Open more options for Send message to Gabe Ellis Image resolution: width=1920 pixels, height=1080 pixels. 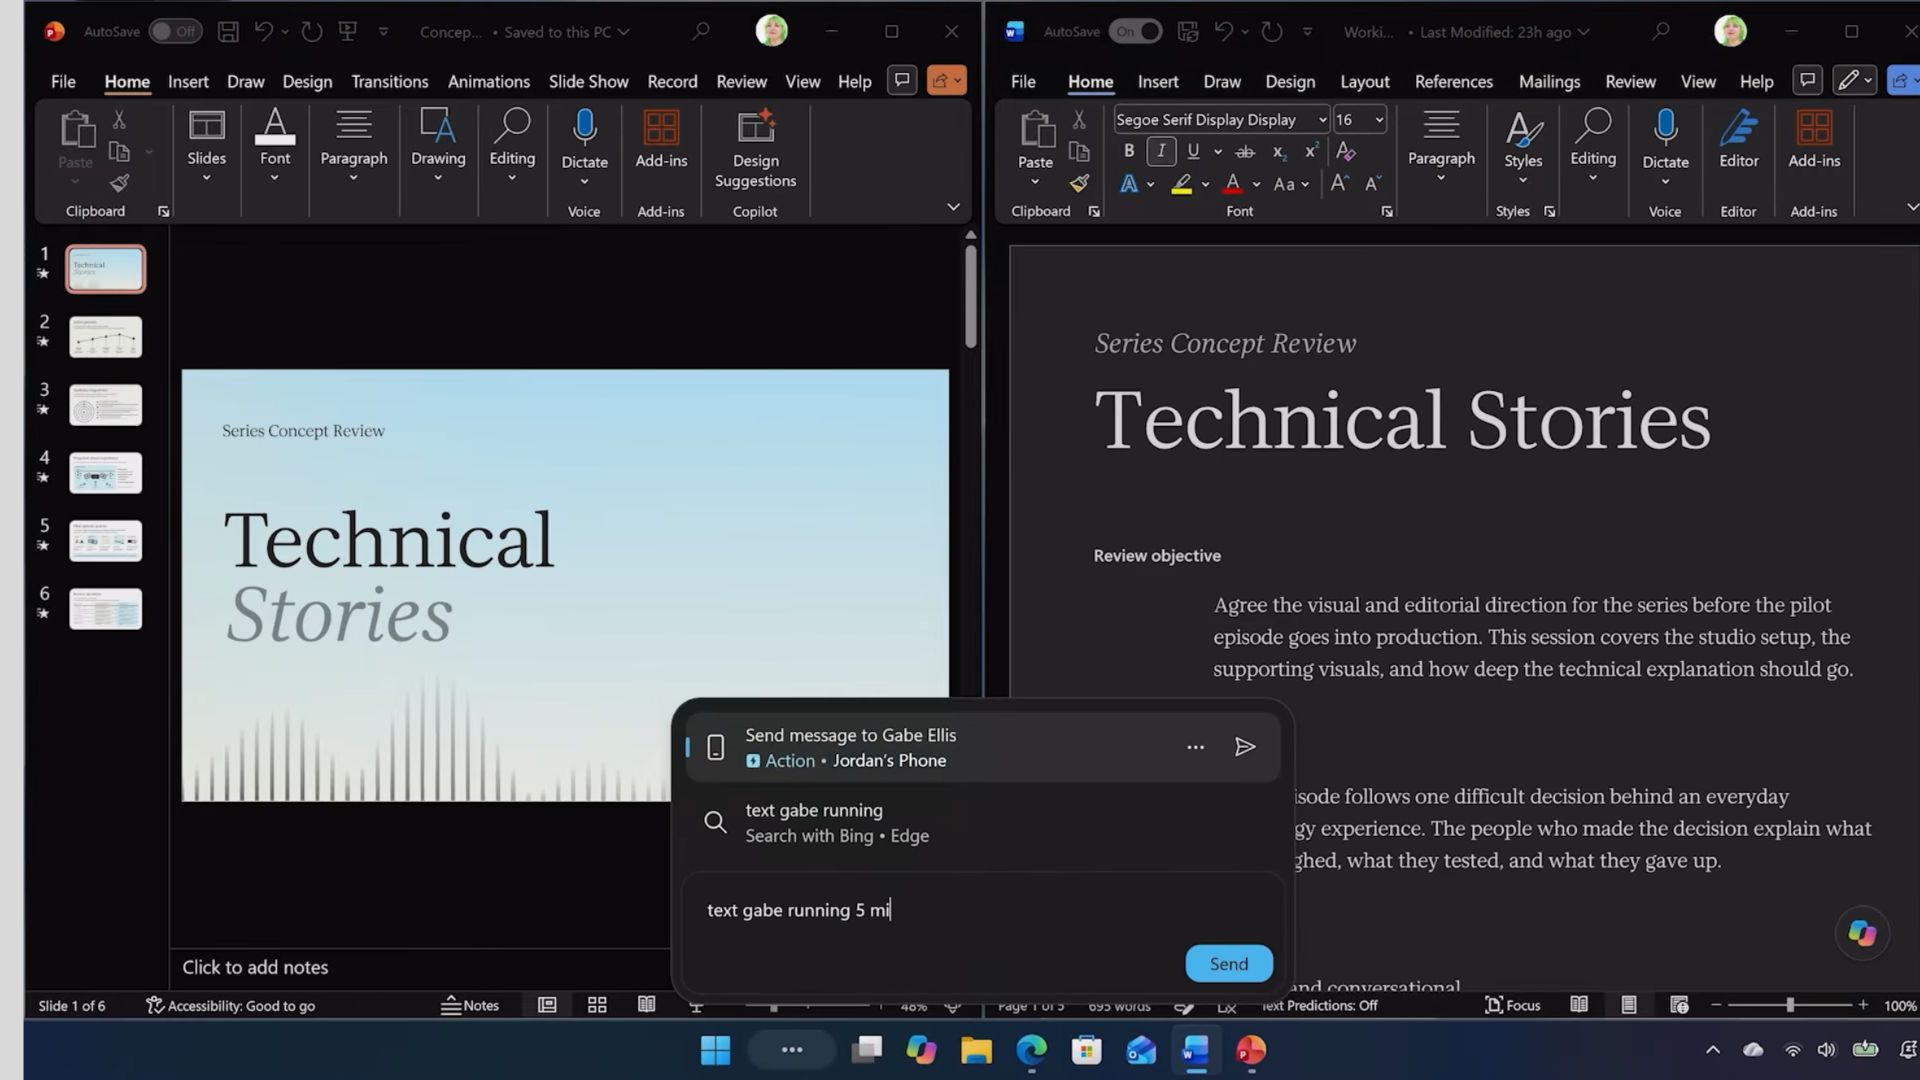click(1195, 747)
